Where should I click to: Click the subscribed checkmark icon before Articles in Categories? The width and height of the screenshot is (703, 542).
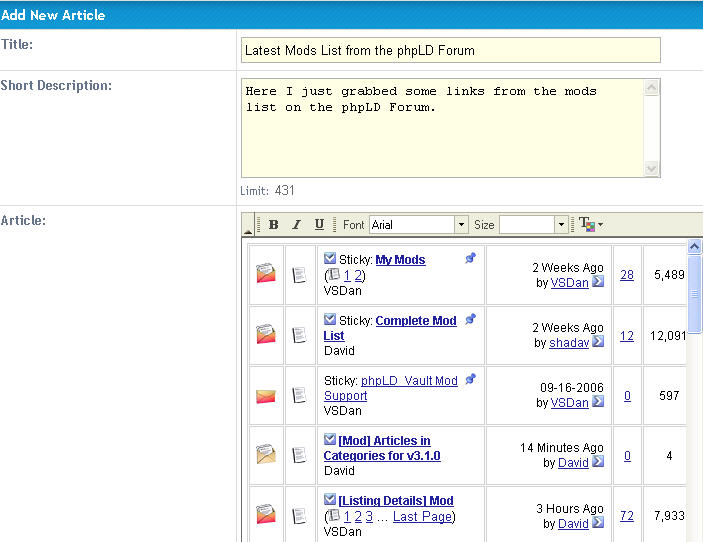[x=330, y=439]
